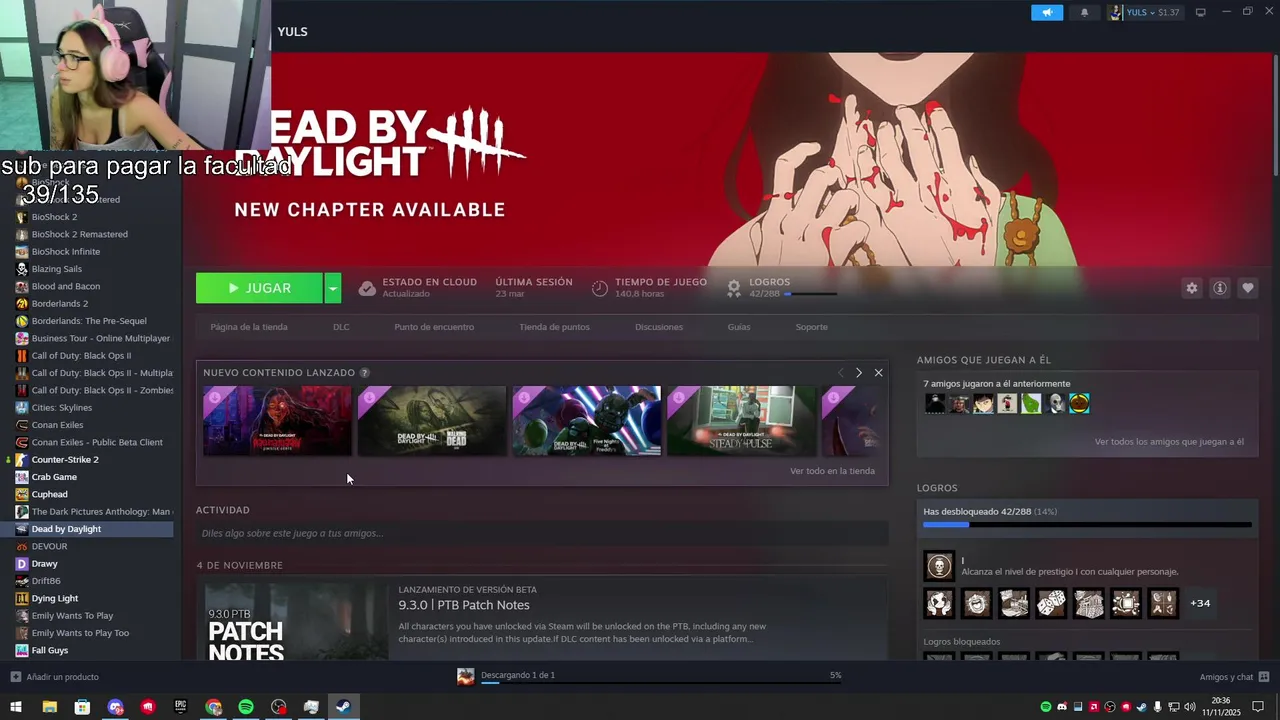Image resolution: width=1280 pixels, height=720 pixels.
Task: Select Borderlands 2 in library
Action: pos(59,304)
